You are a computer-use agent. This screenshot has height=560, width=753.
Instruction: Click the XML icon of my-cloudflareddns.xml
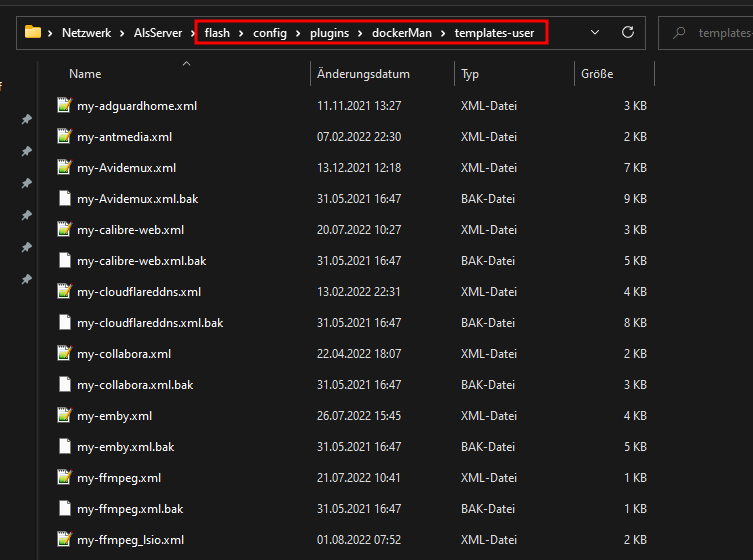click(x=64, y=291)
